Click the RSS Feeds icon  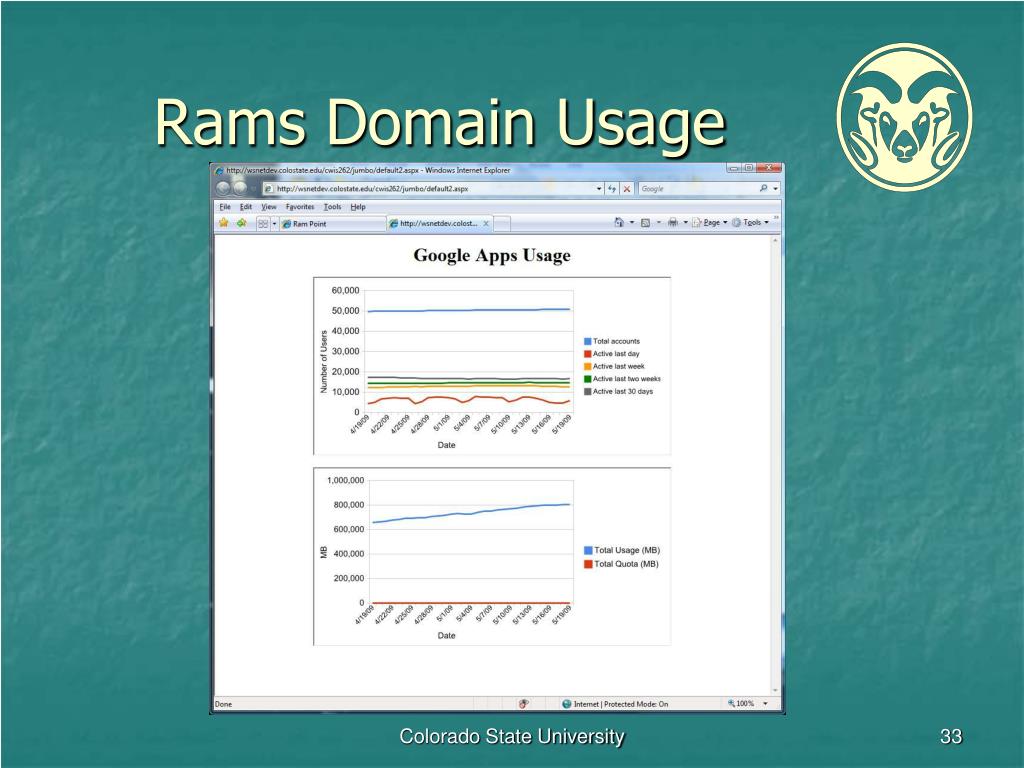646,223
